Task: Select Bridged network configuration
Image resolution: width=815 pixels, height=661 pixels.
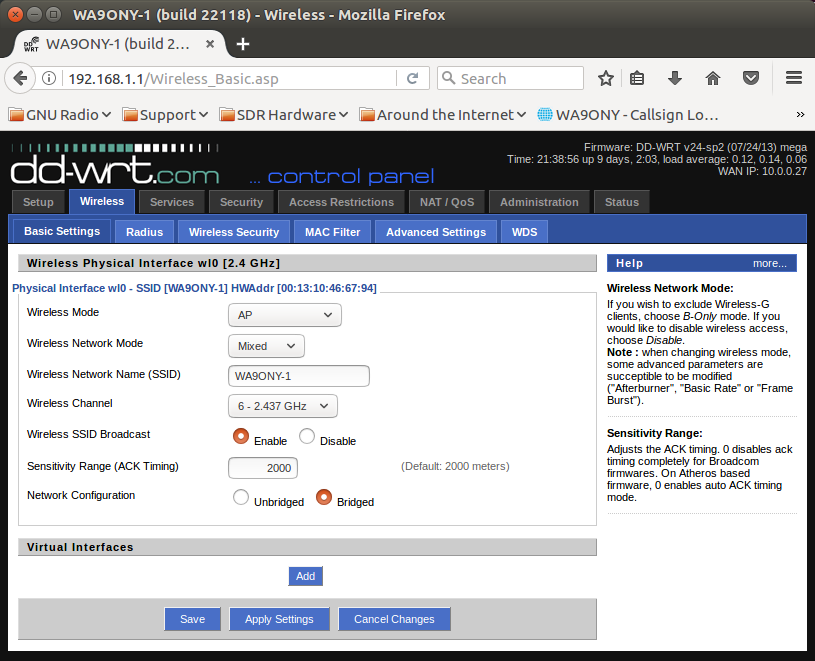Action: pos(324,497)
